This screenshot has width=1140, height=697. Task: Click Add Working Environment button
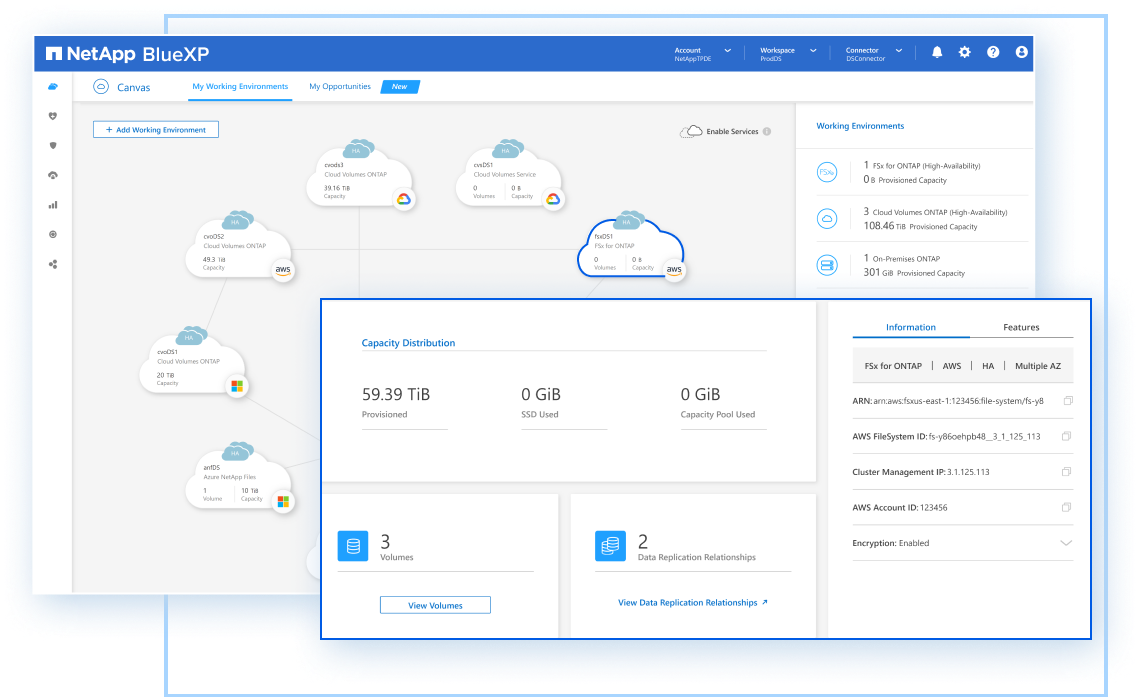[155, 130]
